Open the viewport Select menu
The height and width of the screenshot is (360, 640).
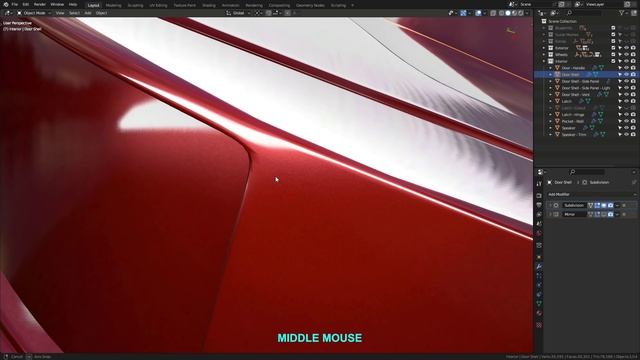pos(74,13)
